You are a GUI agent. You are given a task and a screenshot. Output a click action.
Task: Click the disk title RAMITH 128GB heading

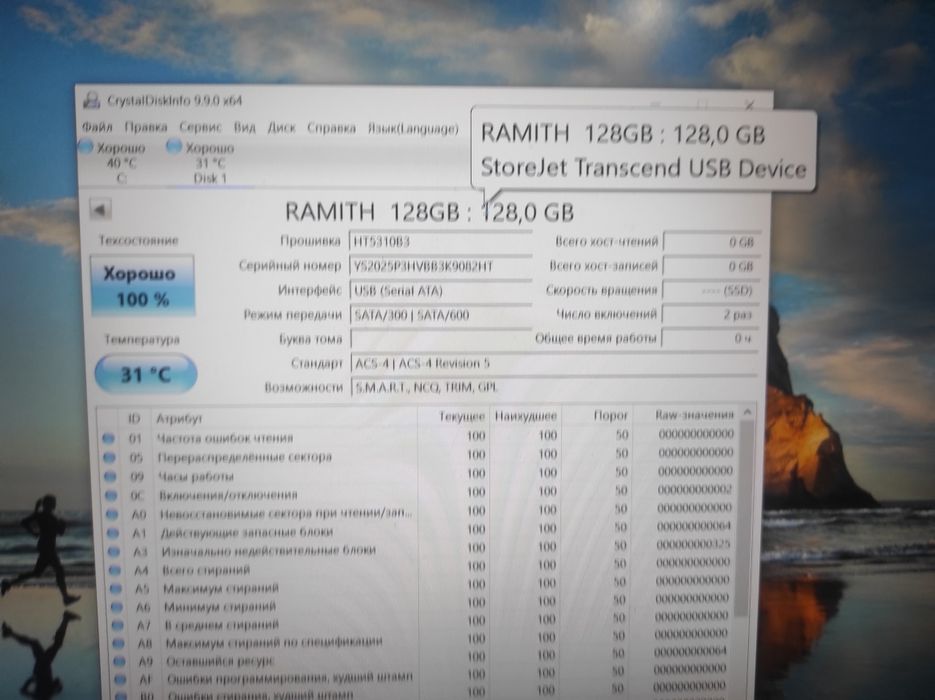point(429,212)
